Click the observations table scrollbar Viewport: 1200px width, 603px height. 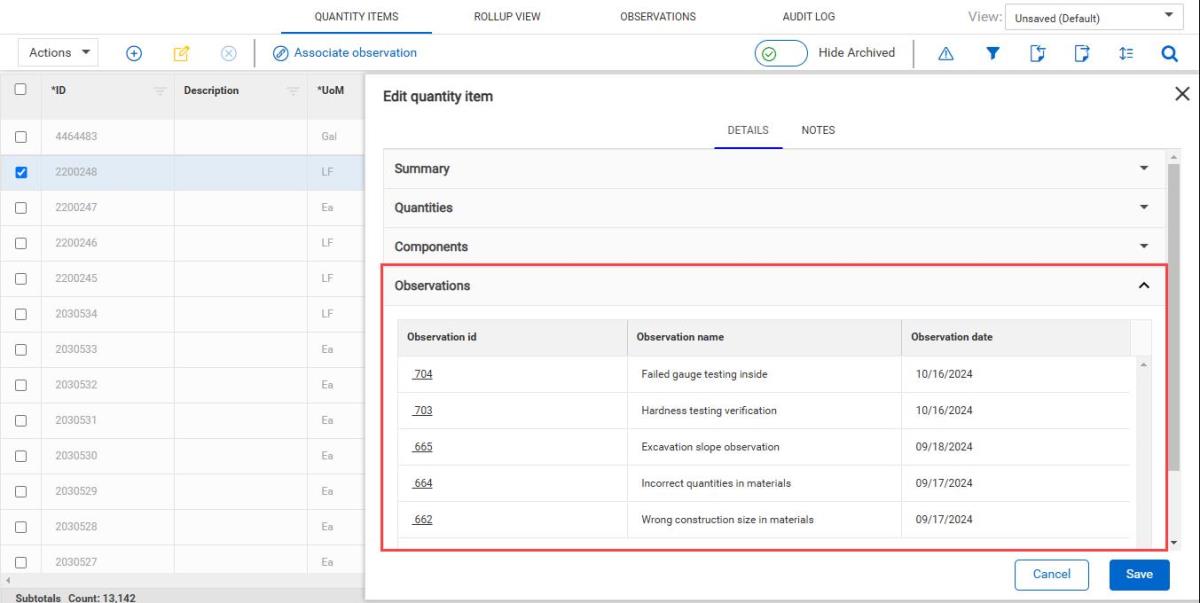click(x=1145, y=450)
